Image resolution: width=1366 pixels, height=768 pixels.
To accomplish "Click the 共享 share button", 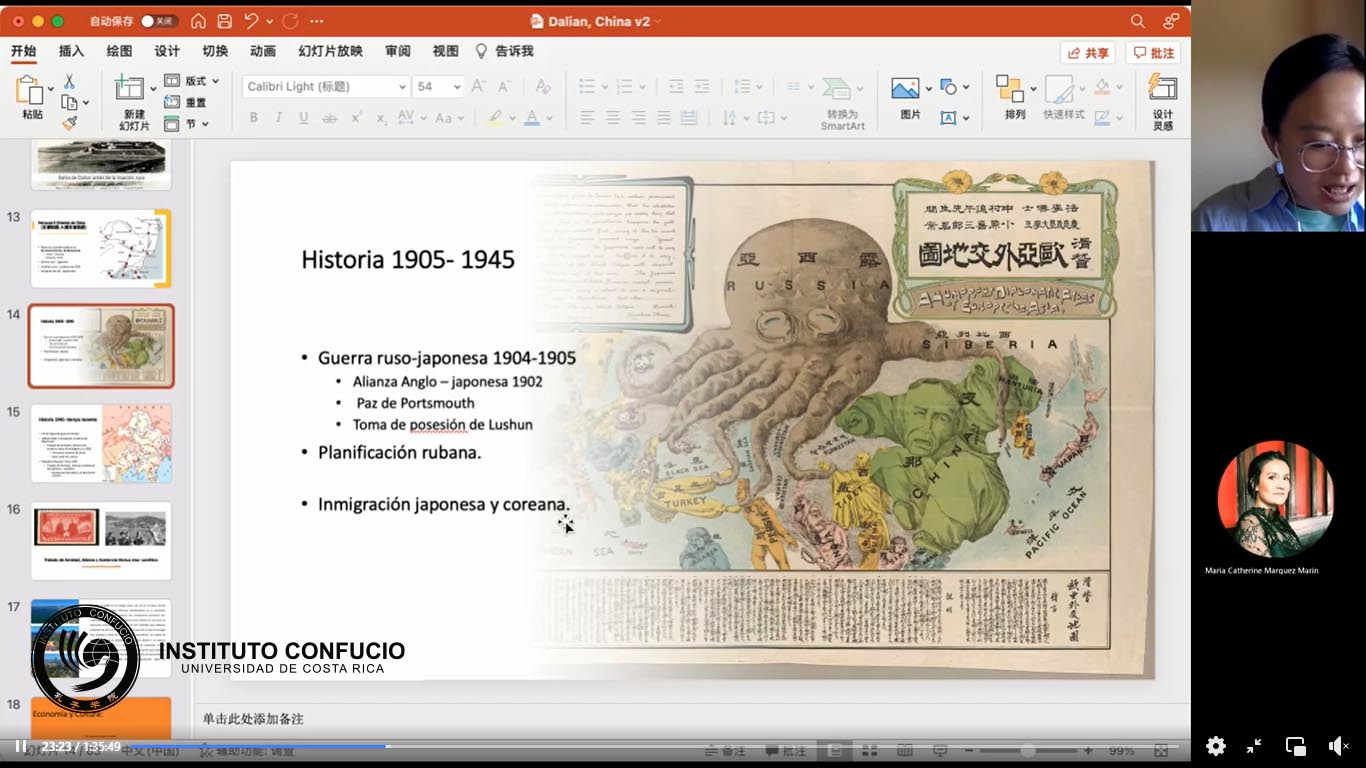I will [x=1088, y=53].
